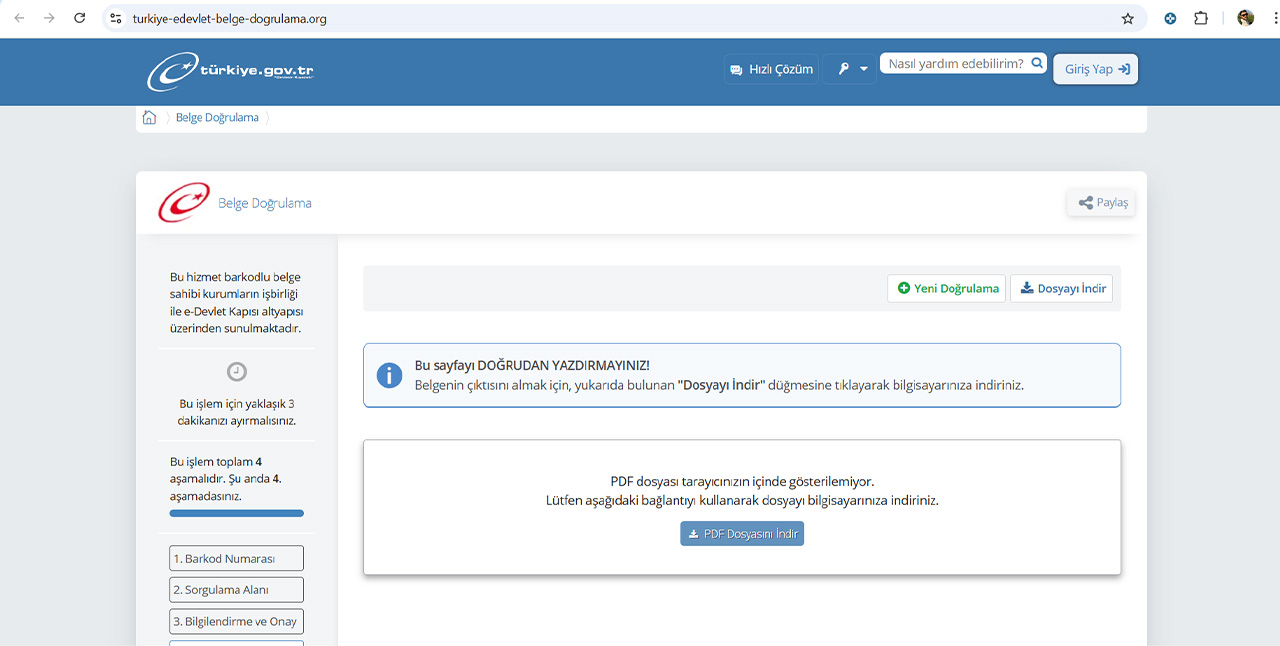1280x646 pixels.
Task: Click the blue progress bar in the sidebar
Action: (x=236, y=512)
